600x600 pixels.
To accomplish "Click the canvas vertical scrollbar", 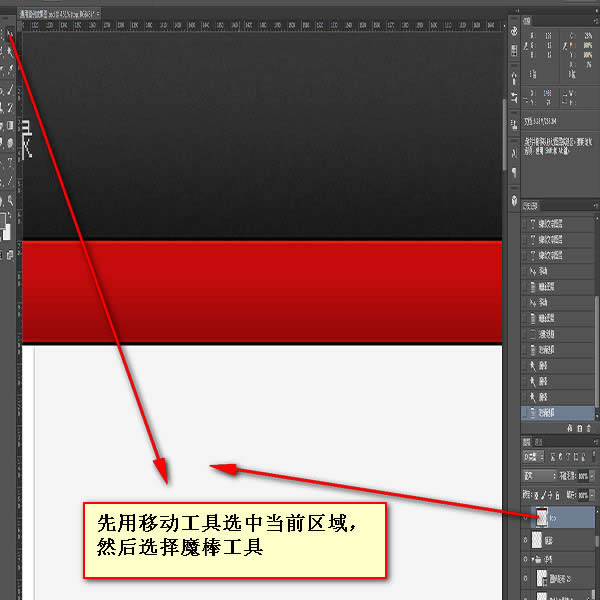I will (x=505, y=134).
